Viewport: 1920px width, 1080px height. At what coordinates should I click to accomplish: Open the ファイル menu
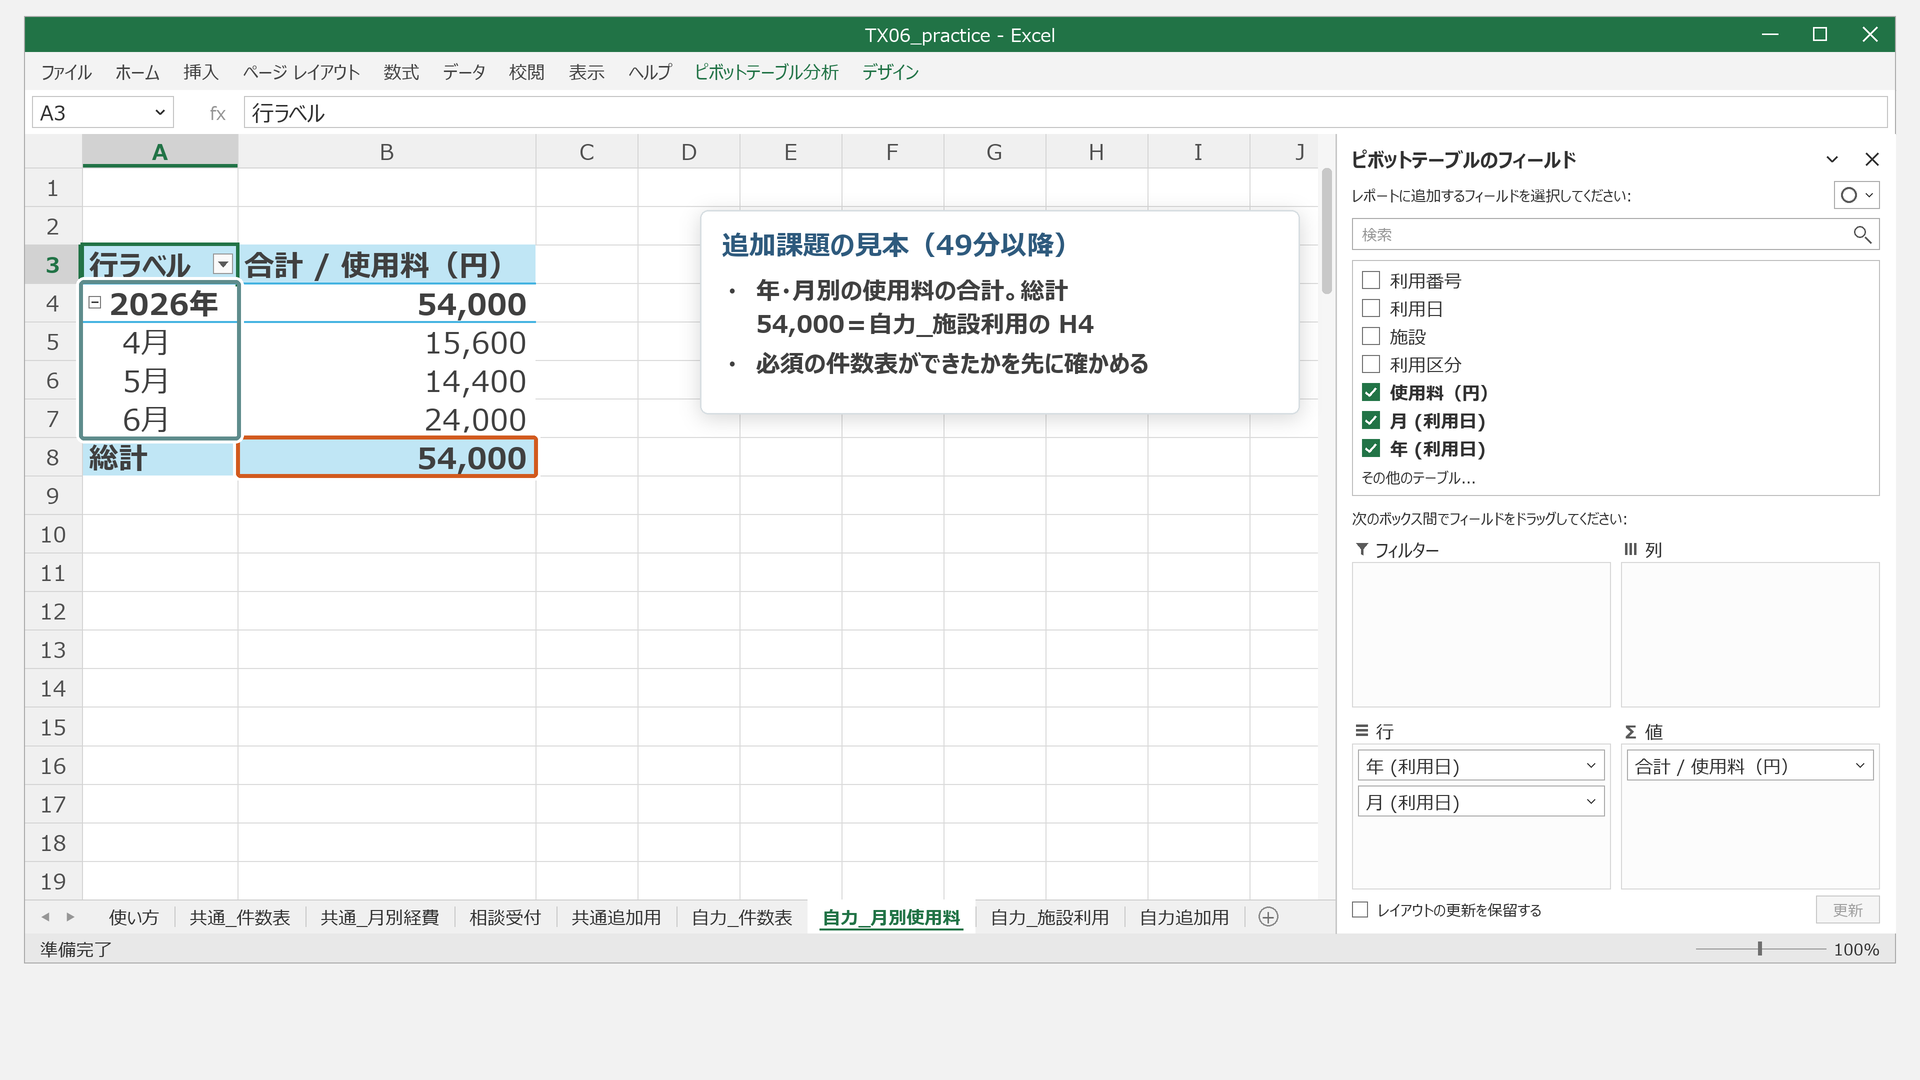(x=66, y=72)
